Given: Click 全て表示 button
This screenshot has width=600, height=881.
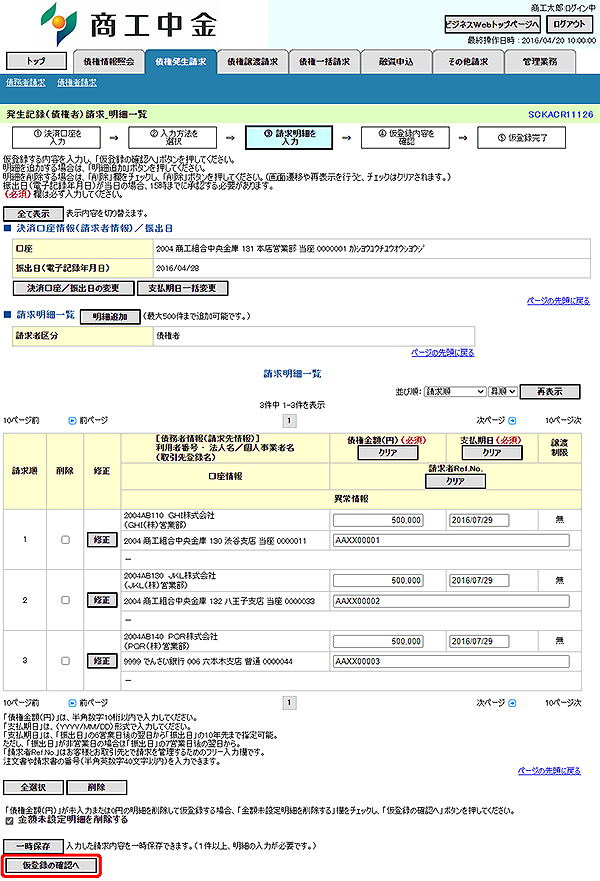Looking at the screenshot, I should point(33,214).
